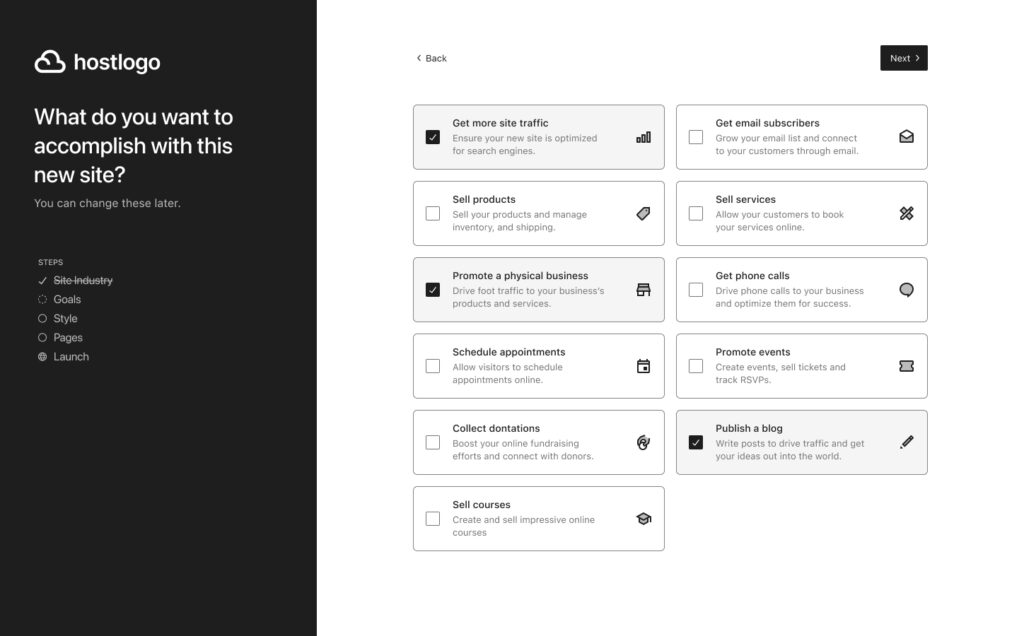Open the Style step
This screenshot has width=1024, height=636.
click(x=65, y=319)
